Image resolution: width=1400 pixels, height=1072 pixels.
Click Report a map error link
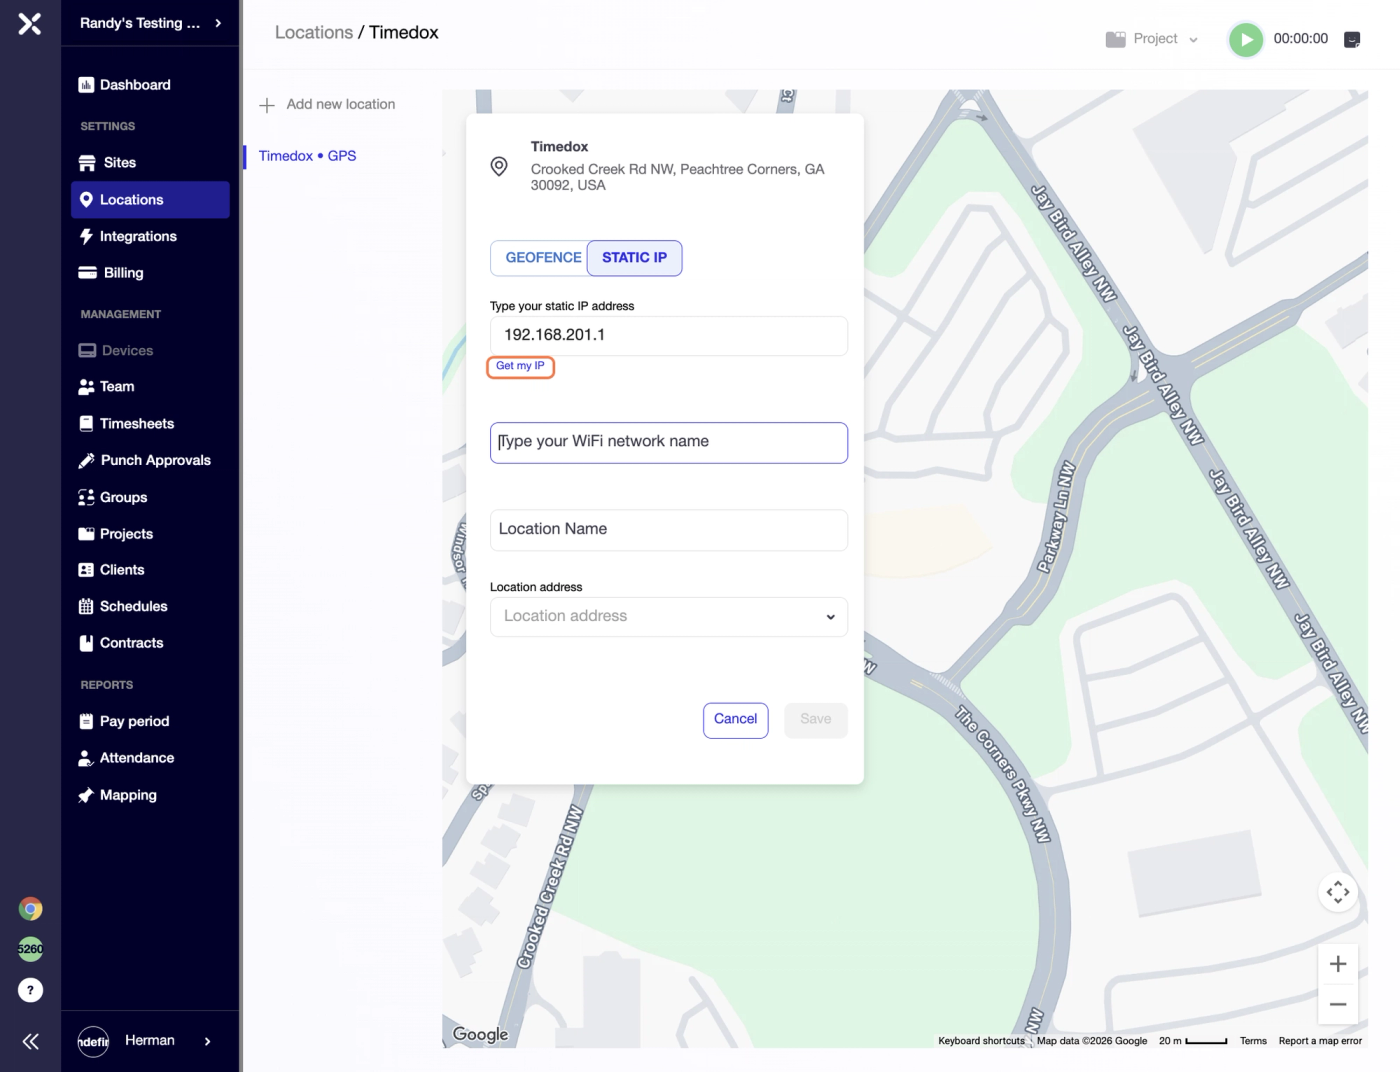1320,1041
